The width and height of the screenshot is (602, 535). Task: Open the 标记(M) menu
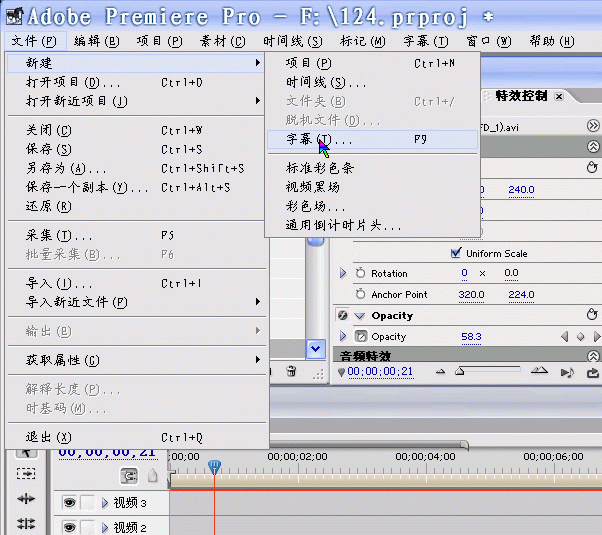click(363, 41)
